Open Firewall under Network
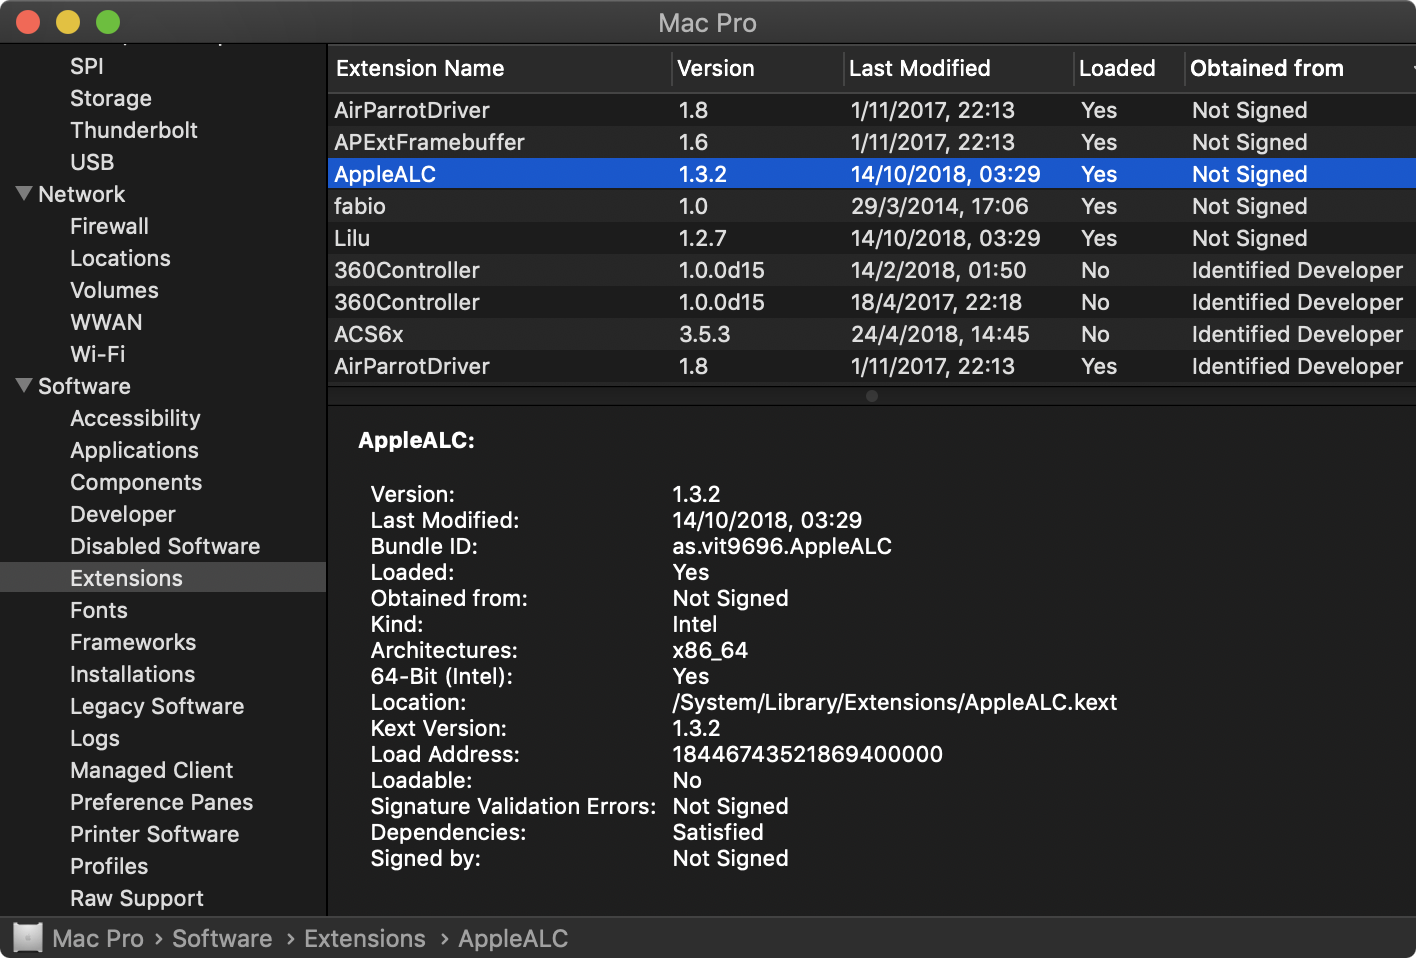1416x958 pixels. [x=109, y=226]
